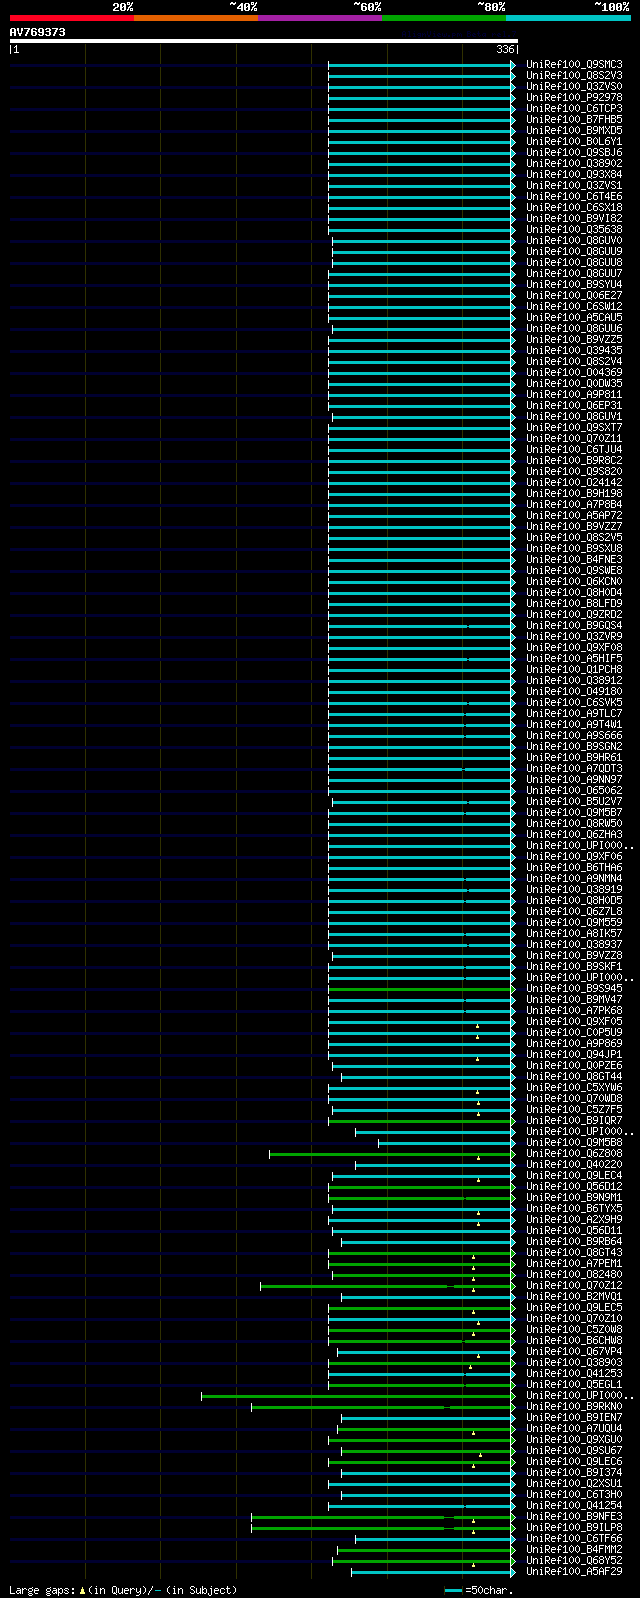
Task: Click the UniRef100_Q93X84 label
Action: pos(574,175)
